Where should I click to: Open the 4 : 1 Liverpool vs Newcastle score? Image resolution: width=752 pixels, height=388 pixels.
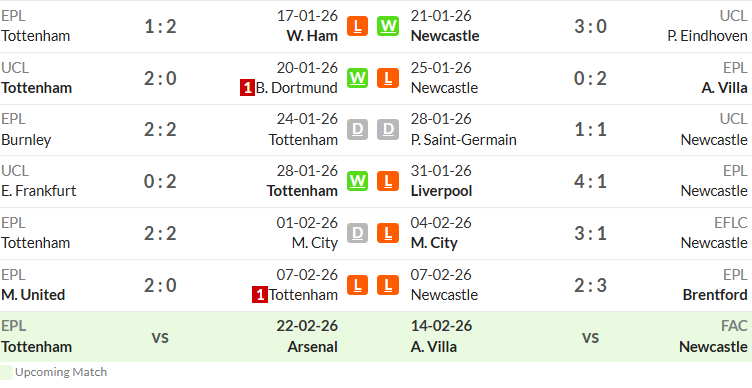(x=590, y=182)
